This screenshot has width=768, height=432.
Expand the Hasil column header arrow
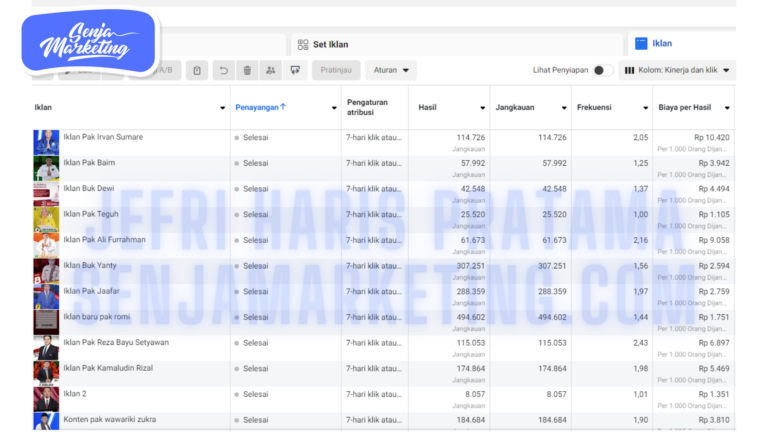pos(481,107)
